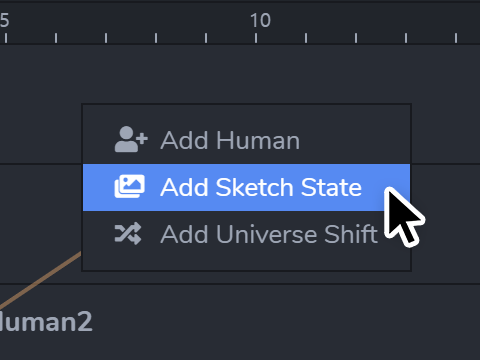Click the tick just before the 10 mark
Image resolution: width=480 pixels, height=360 pixels.
(x=206, y=38)
